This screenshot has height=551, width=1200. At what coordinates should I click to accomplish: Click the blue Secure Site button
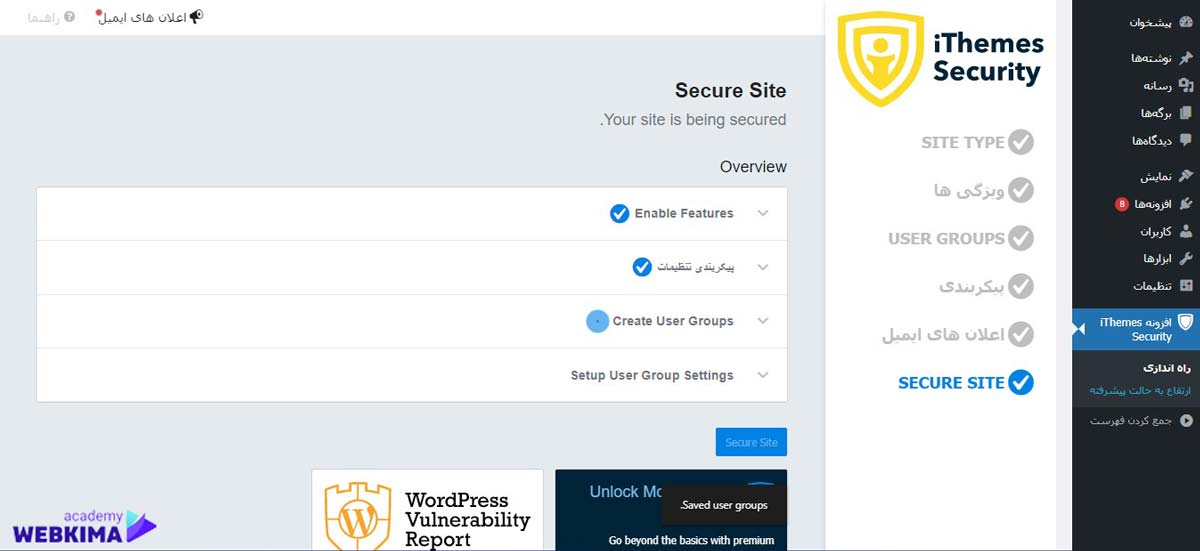tap(751, 442)
